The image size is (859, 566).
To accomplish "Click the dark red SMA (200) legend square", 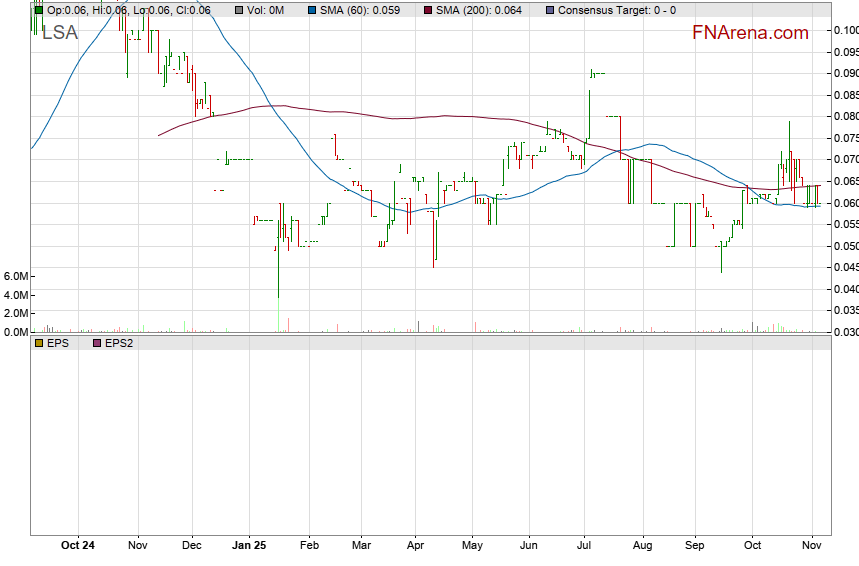I will 427,10.
